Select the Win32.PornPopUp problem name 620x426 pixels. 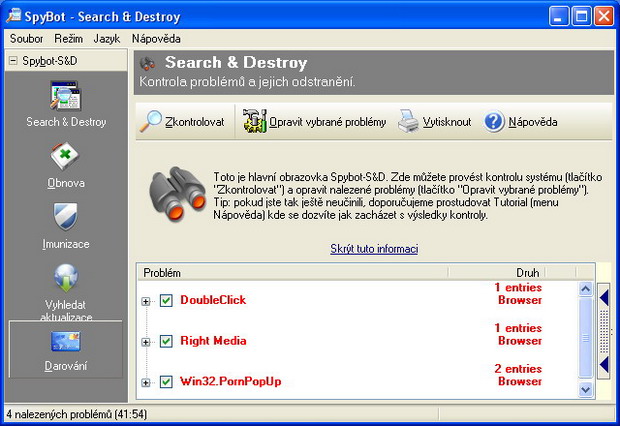[231, 382]
